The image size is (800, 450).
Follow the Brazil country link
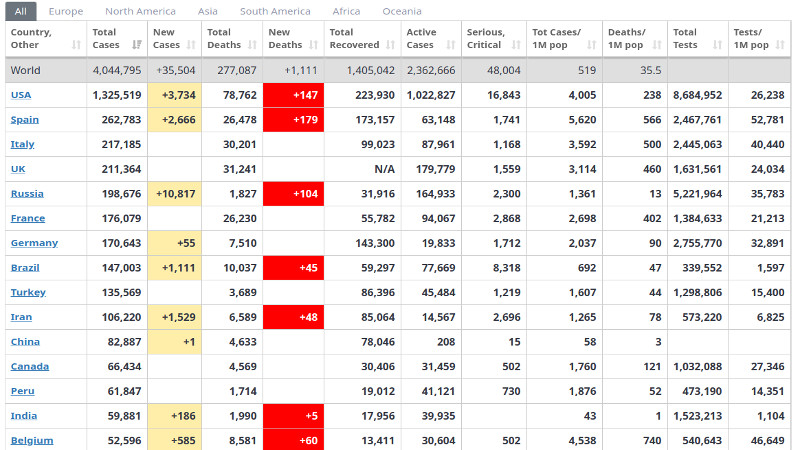[x=25, y=268]
